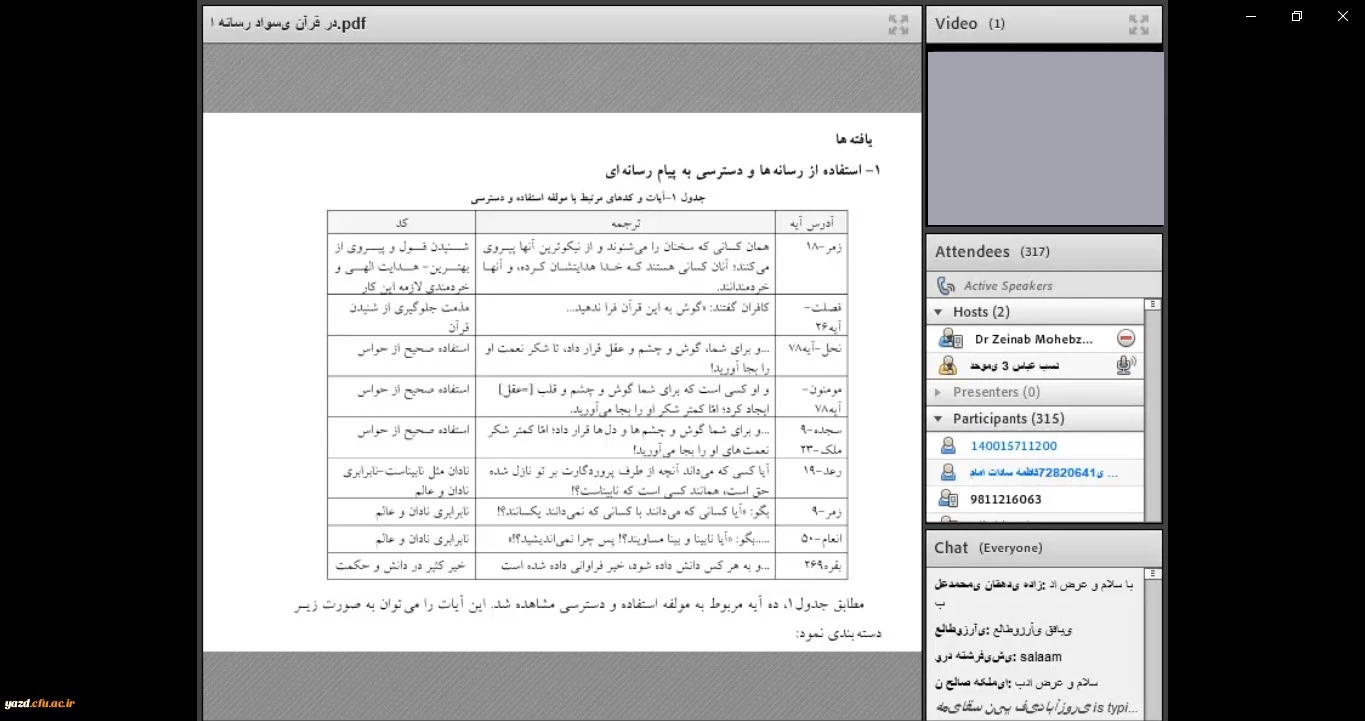This screenshot has height=721, width=1365.
Task: Click the video feed area
Action: [1044, 138]
